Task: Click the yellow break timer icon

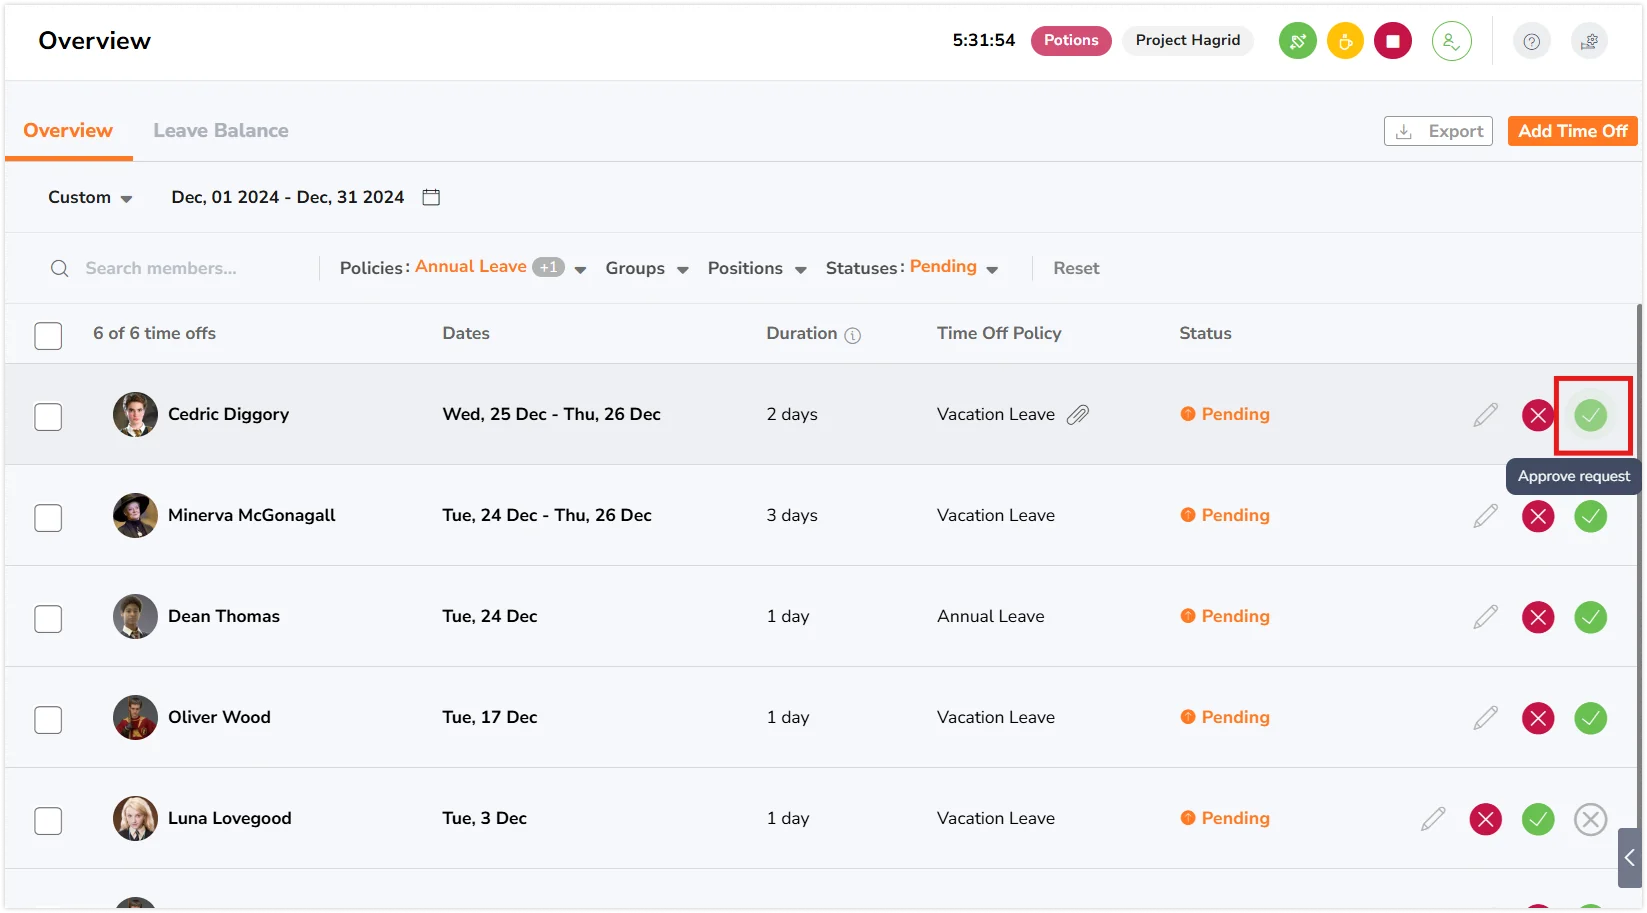Action: 1345,41
